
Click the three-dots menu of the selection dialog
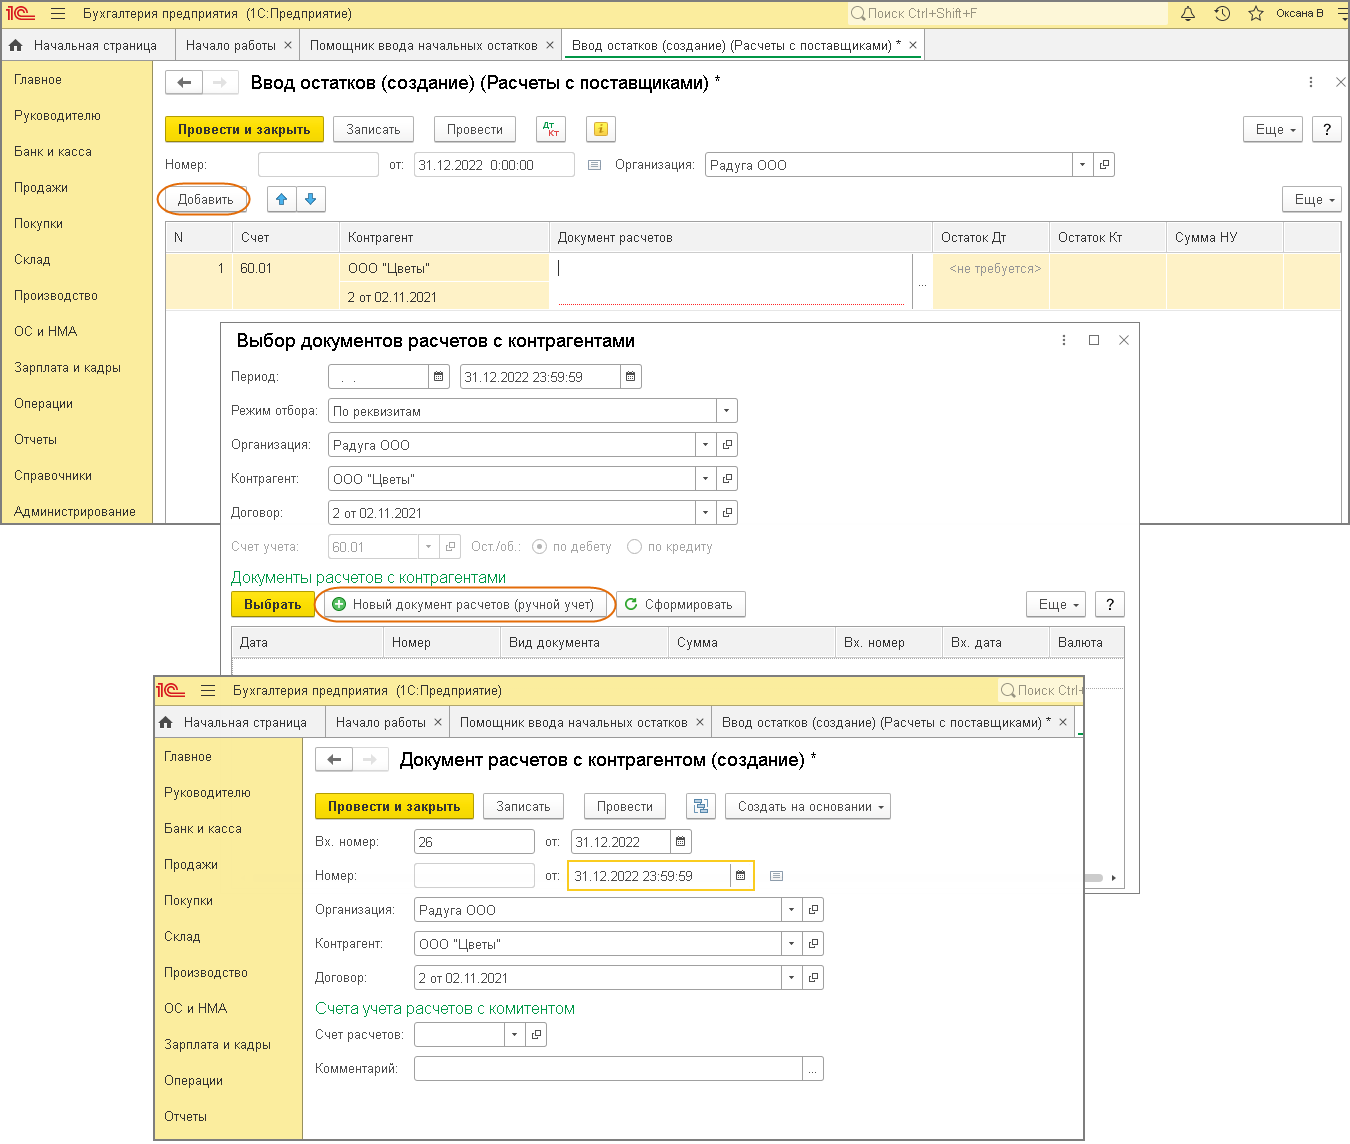[1063, 340]
